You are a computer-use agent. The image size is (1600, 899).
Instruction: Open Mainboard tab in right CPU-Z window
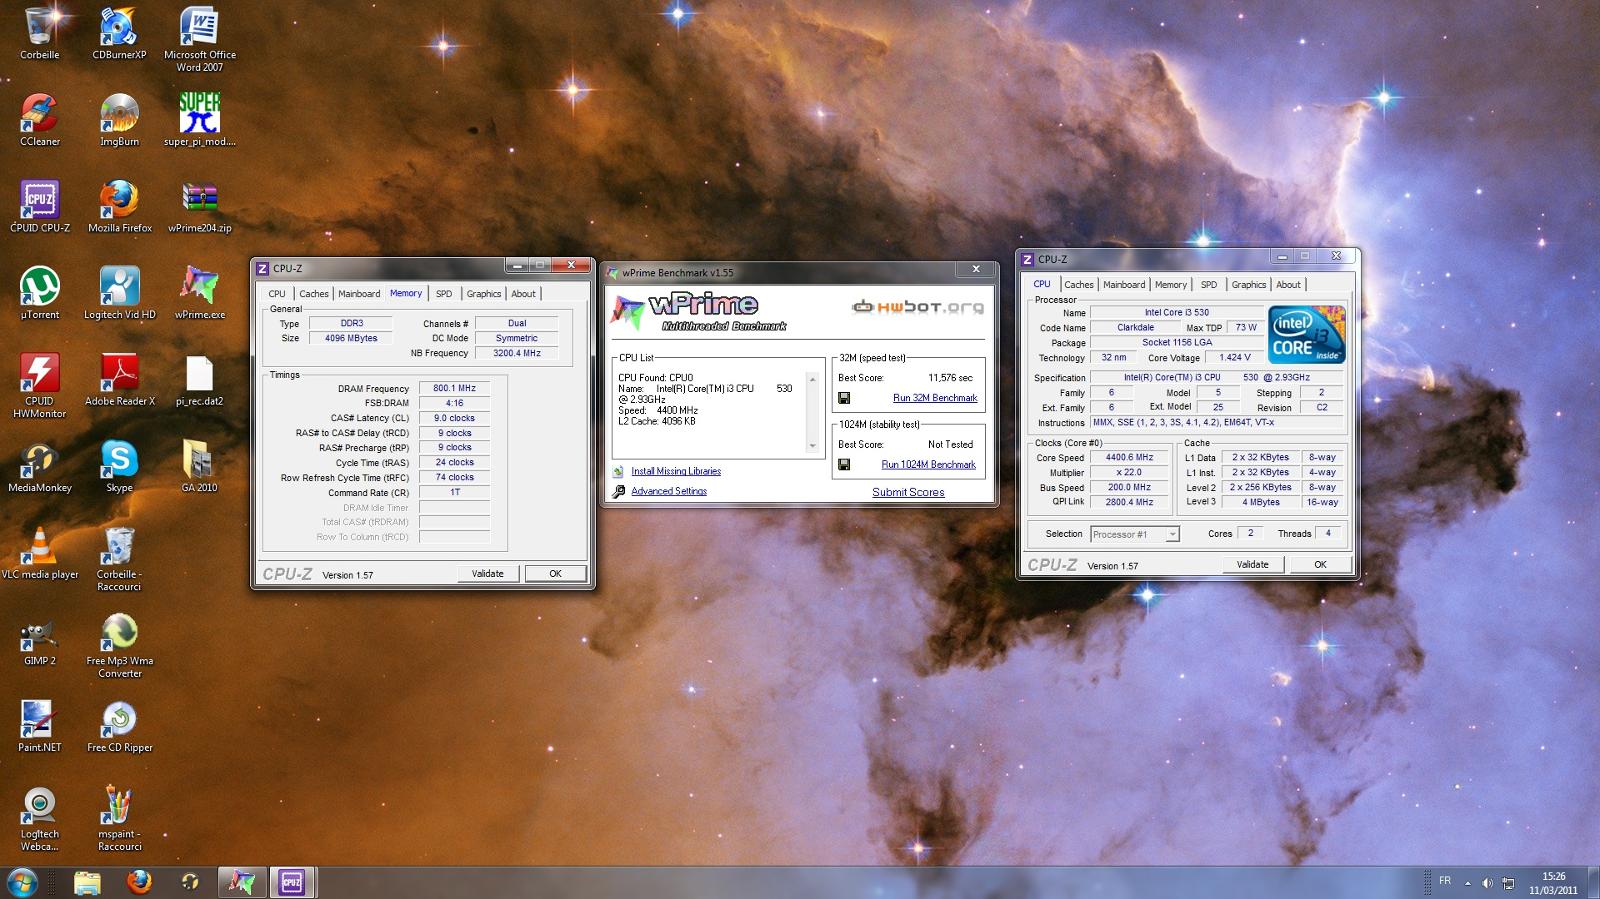pos(1124,285)
